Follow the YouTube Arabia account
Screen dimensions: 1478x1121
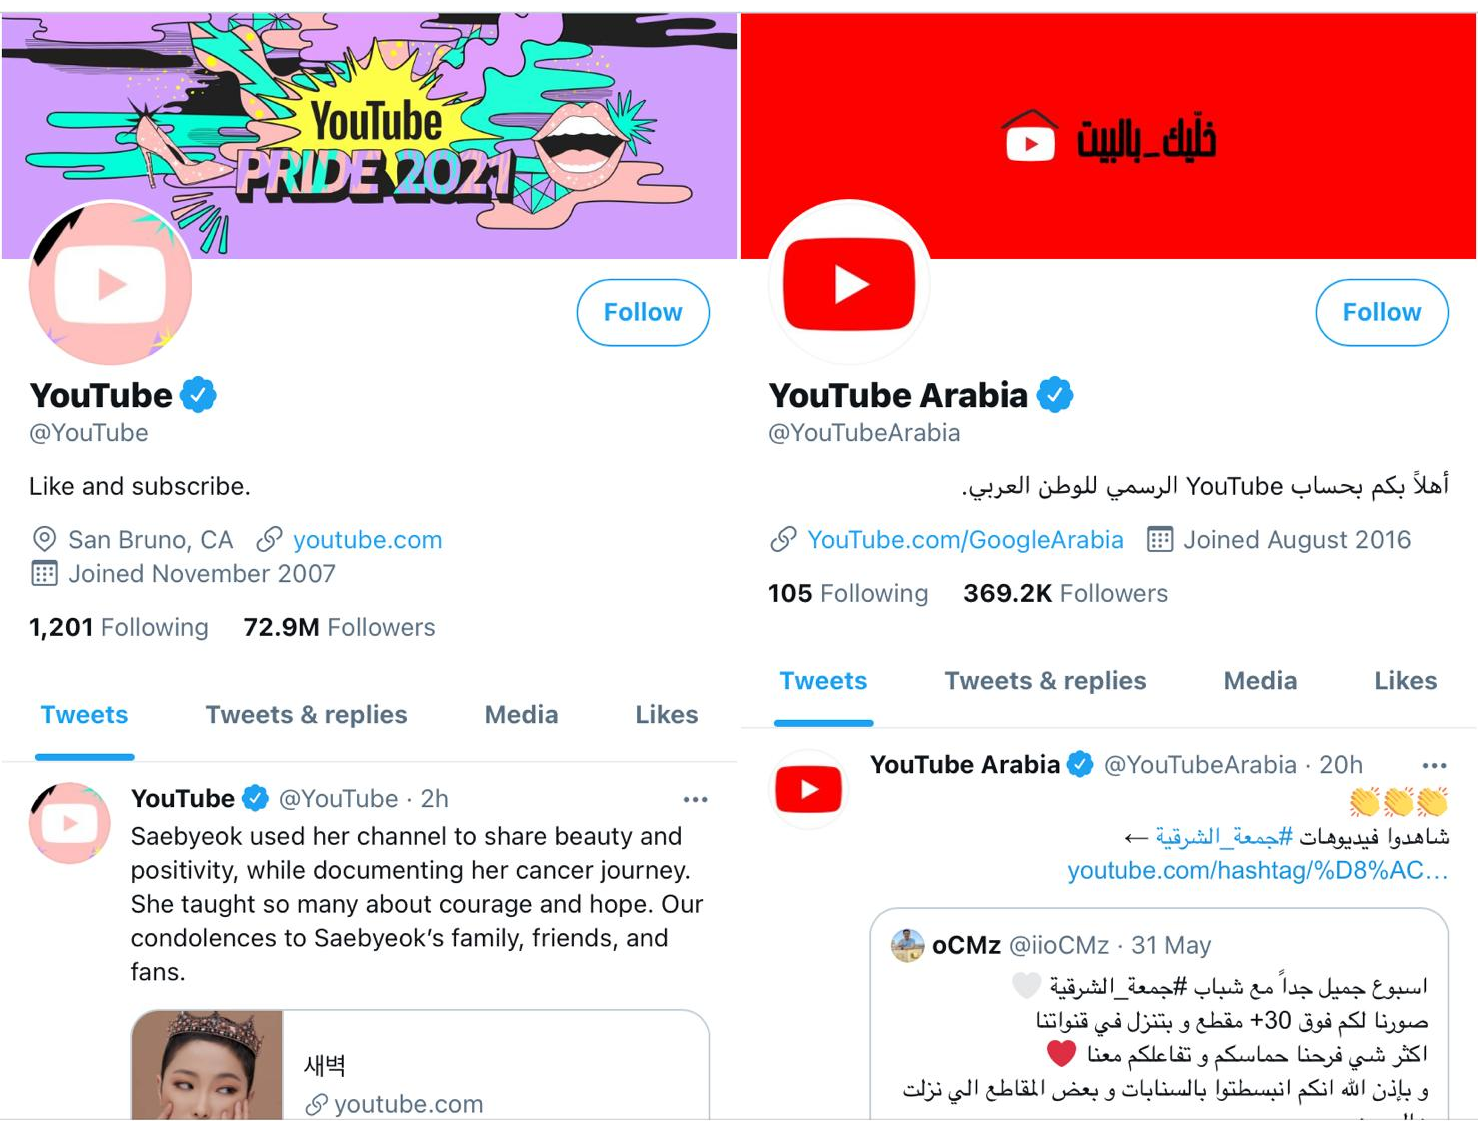click(1382, 313)
